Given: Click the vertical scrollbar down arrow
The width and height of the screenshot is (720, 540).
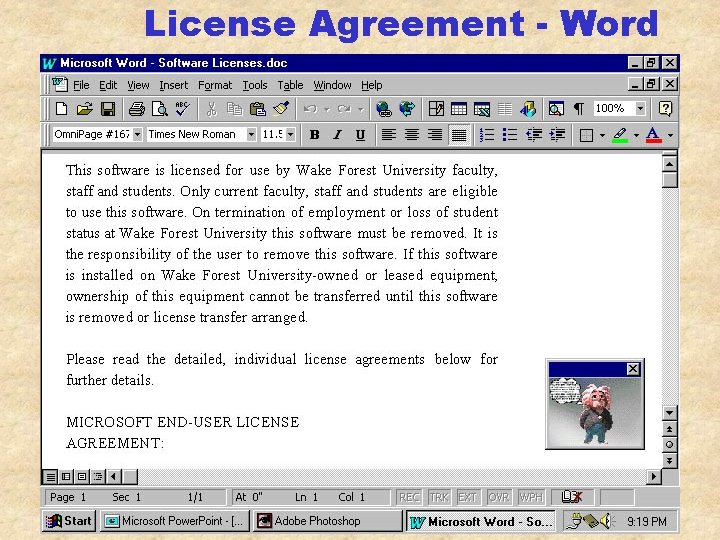Looking at the screenshot, I should (x=670, y=413).
